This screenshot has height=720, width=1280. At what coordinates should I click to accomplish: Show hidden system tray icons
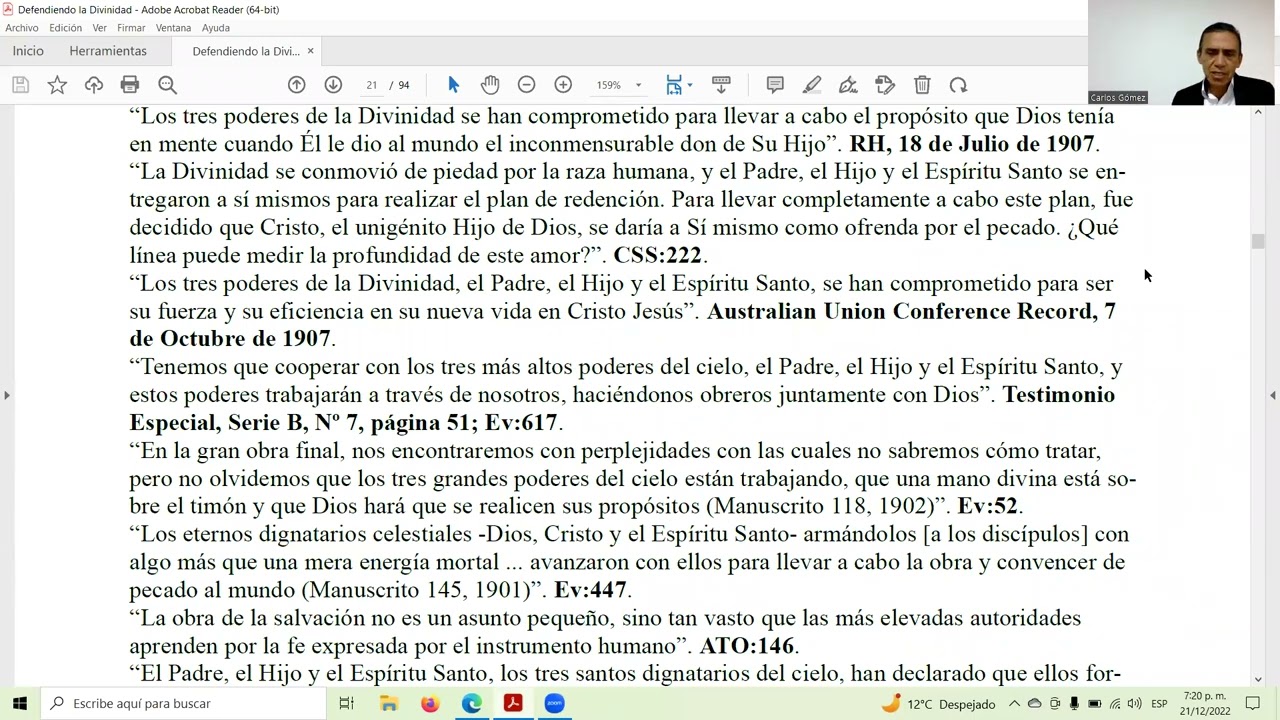pyautogui.click(x=1014, y=704)
